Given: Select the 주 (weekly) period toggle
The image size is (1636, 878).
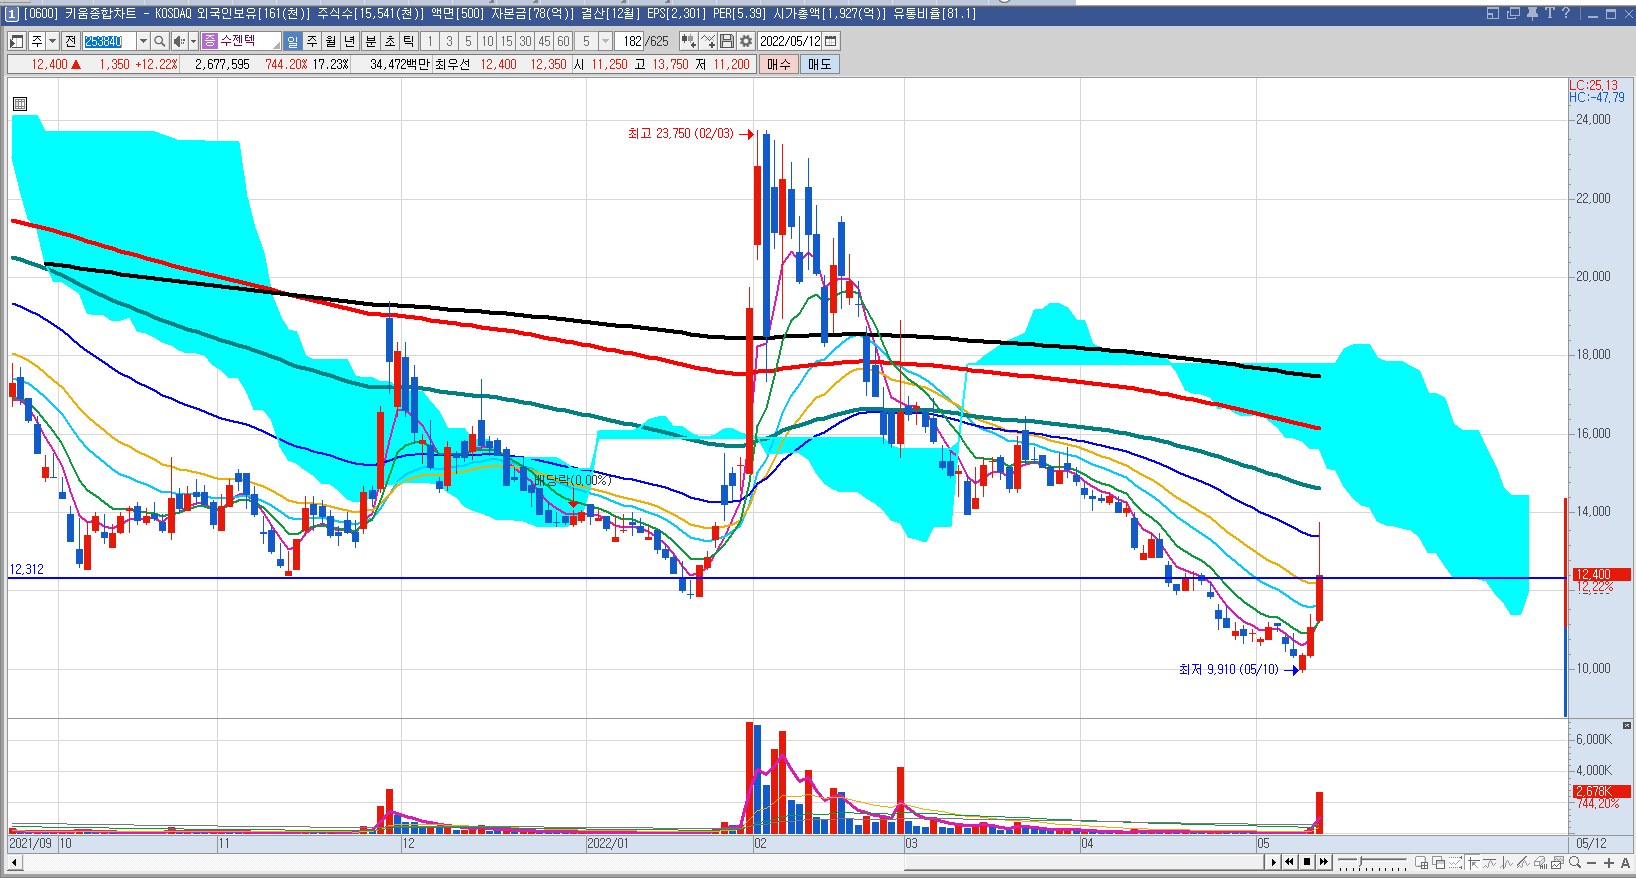Looking at the screenshot, I should click(312, 41).
